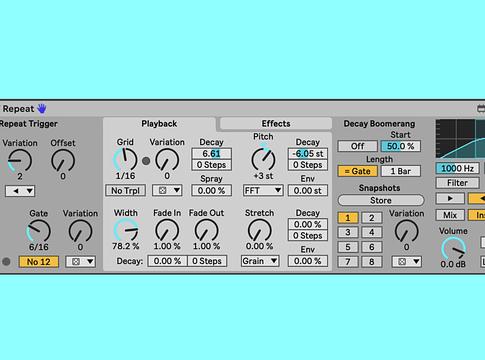This screenshot has width=485, height=360.
Task: Click the 1000 Hz frequency field
Action: [x=457, y=168]
